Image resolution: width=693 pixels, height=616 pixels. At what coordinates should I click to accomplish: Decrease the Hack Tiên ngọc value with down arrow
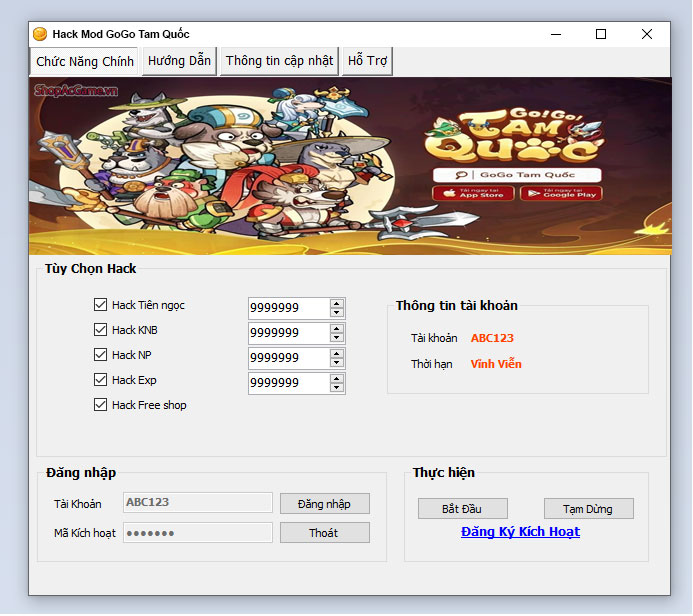tap(337, 313)
